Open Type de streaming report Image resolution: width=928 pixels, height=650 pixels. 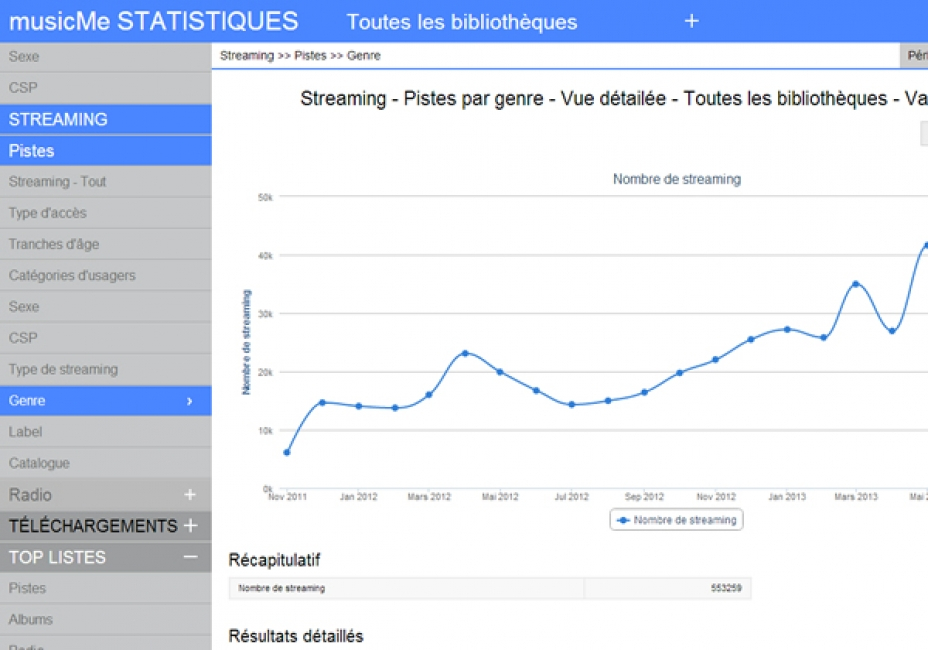105,369
